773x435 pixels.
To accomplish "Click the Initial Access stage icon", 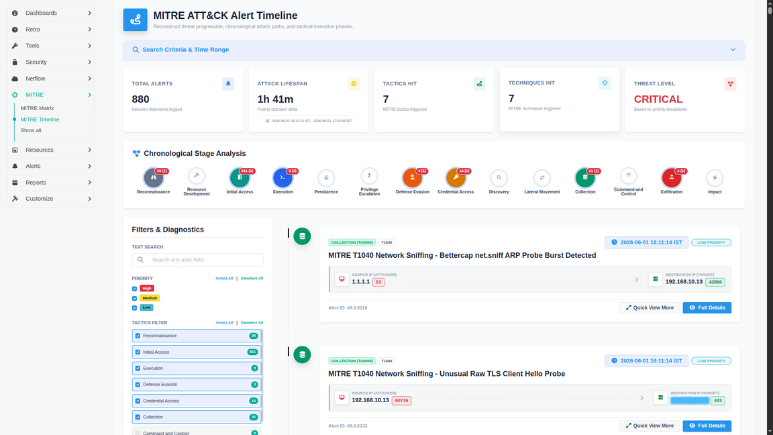I will click(x=240, y=178).
